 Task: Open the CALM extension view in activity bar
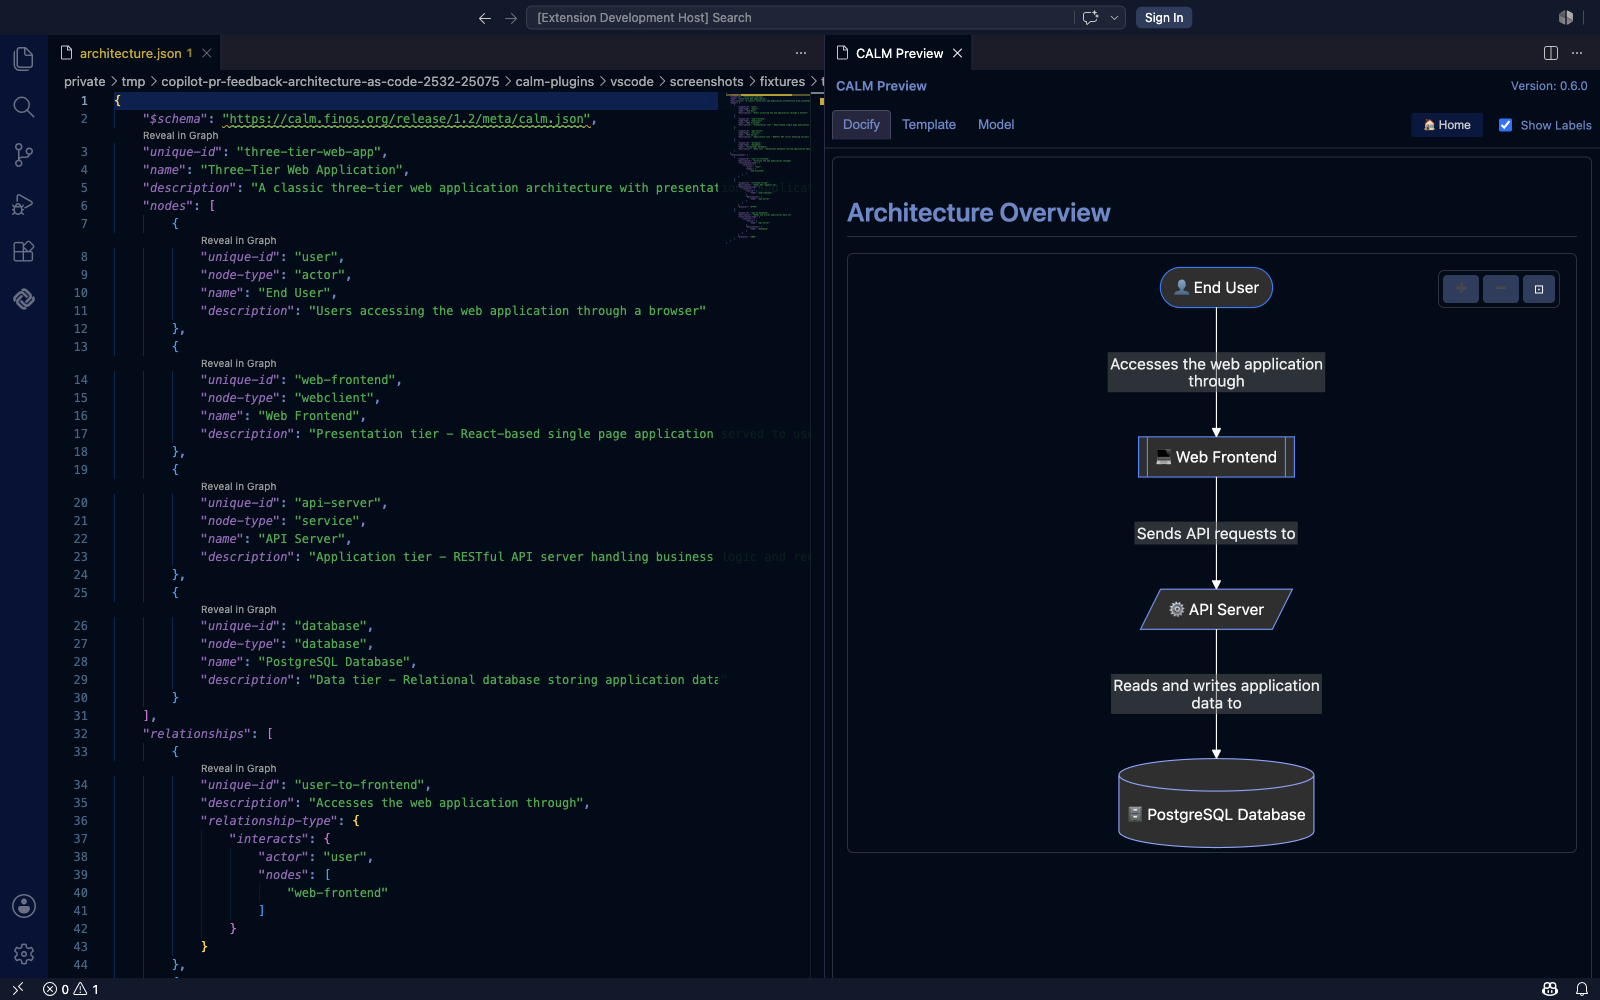point(24,299)
